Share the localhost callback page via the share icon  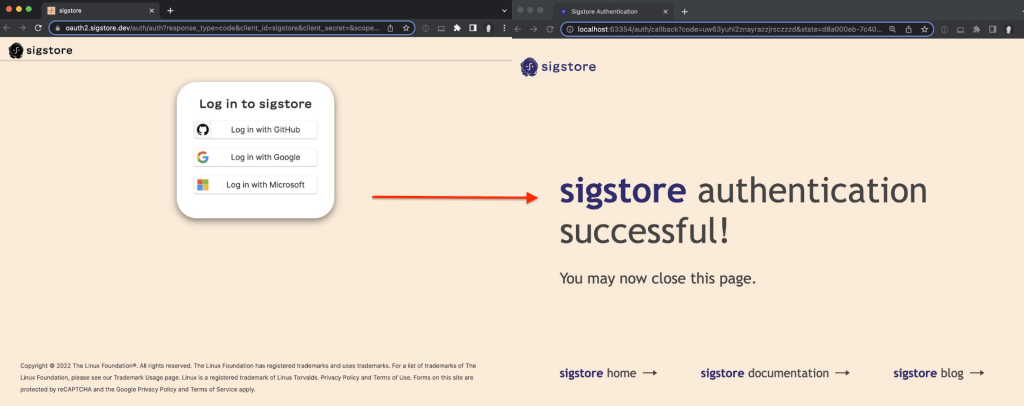[907, 29]
